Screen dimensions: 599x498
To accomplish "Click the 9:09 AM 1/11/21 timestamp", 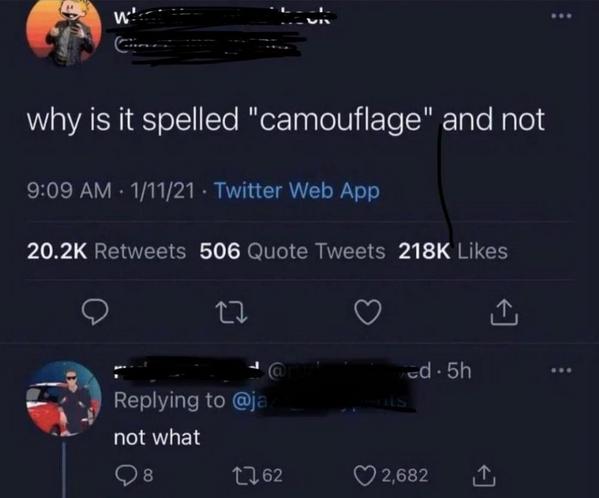I will [x=110, y=190].
